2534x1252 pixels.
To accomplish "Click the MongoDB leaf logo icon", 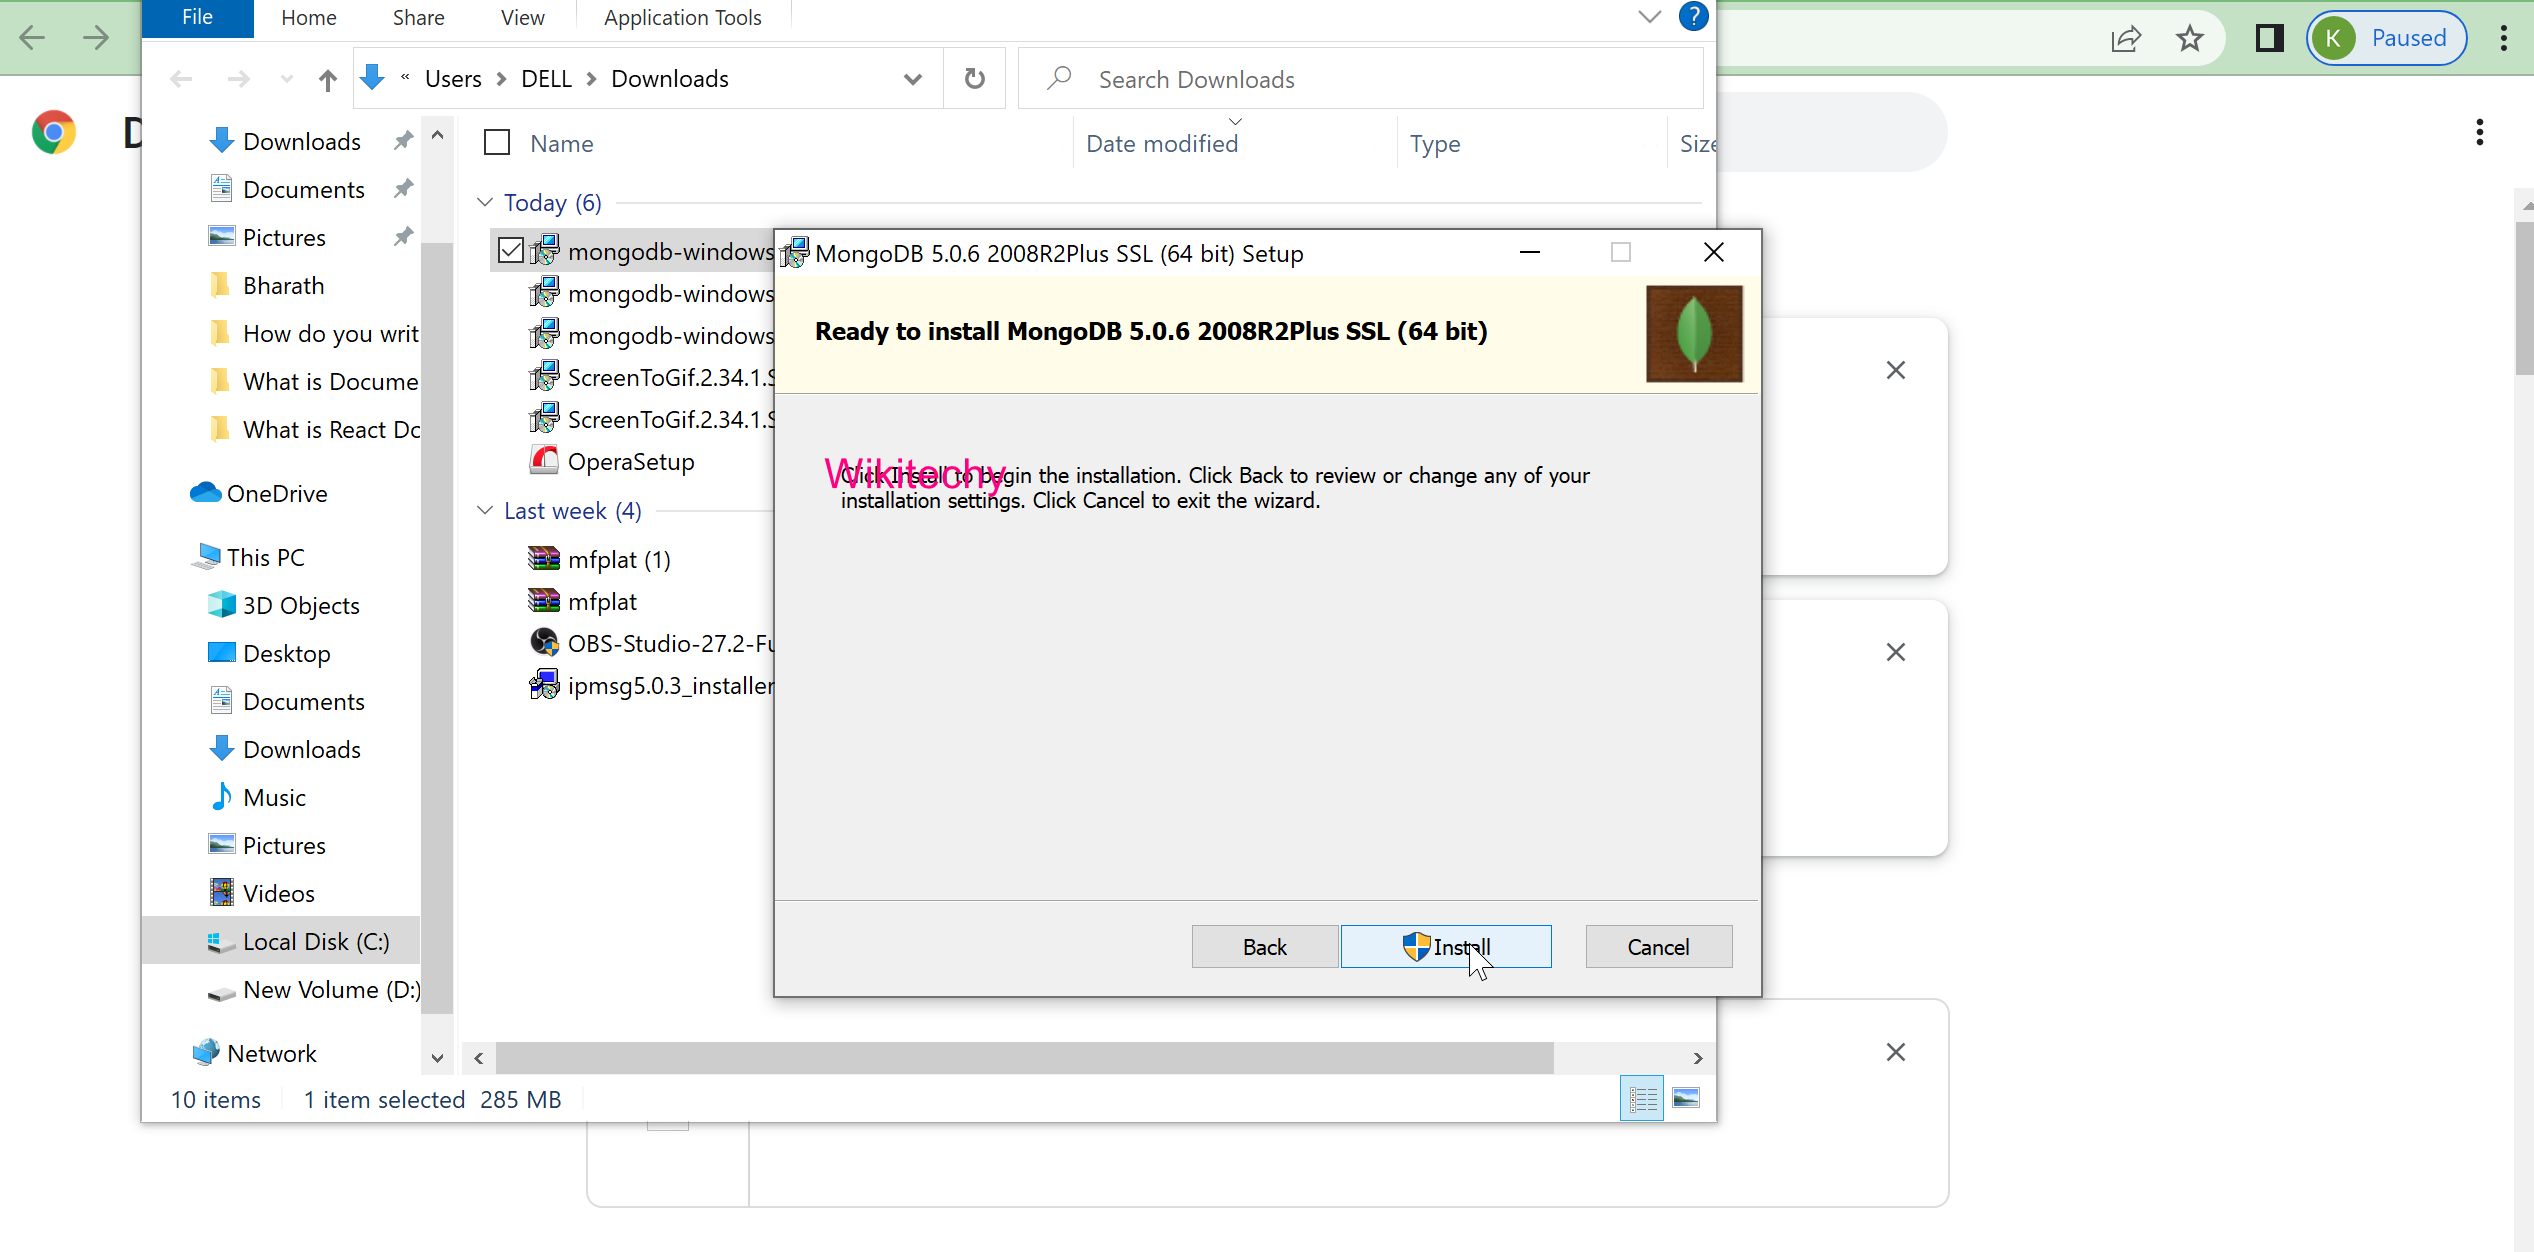I will pos(1695,333).
